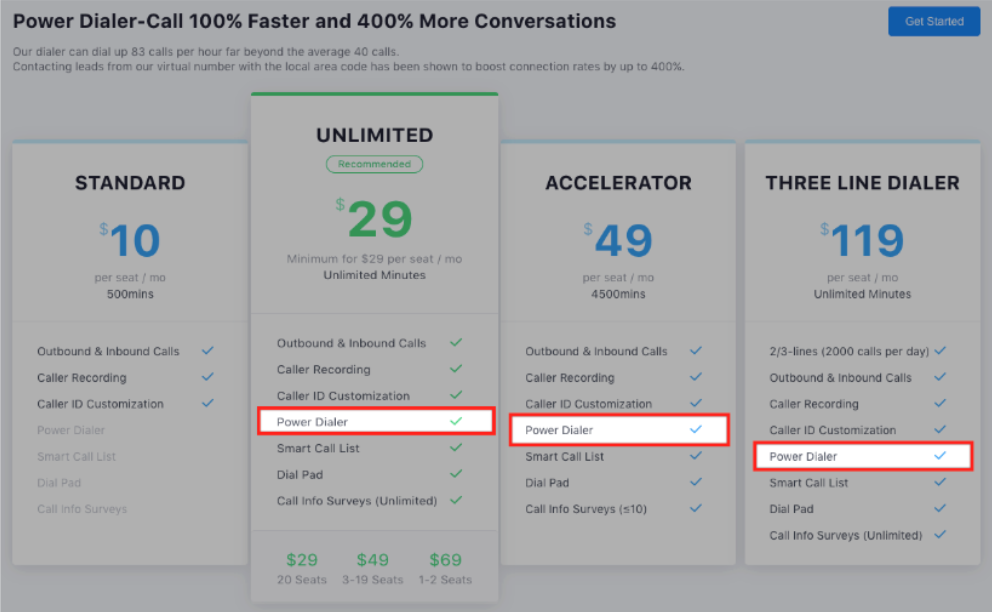Click Three Line Dialer 2/3-lines checkmark
Image resolution: width=992 pixels, height=612 pixels.
point(940,351)
